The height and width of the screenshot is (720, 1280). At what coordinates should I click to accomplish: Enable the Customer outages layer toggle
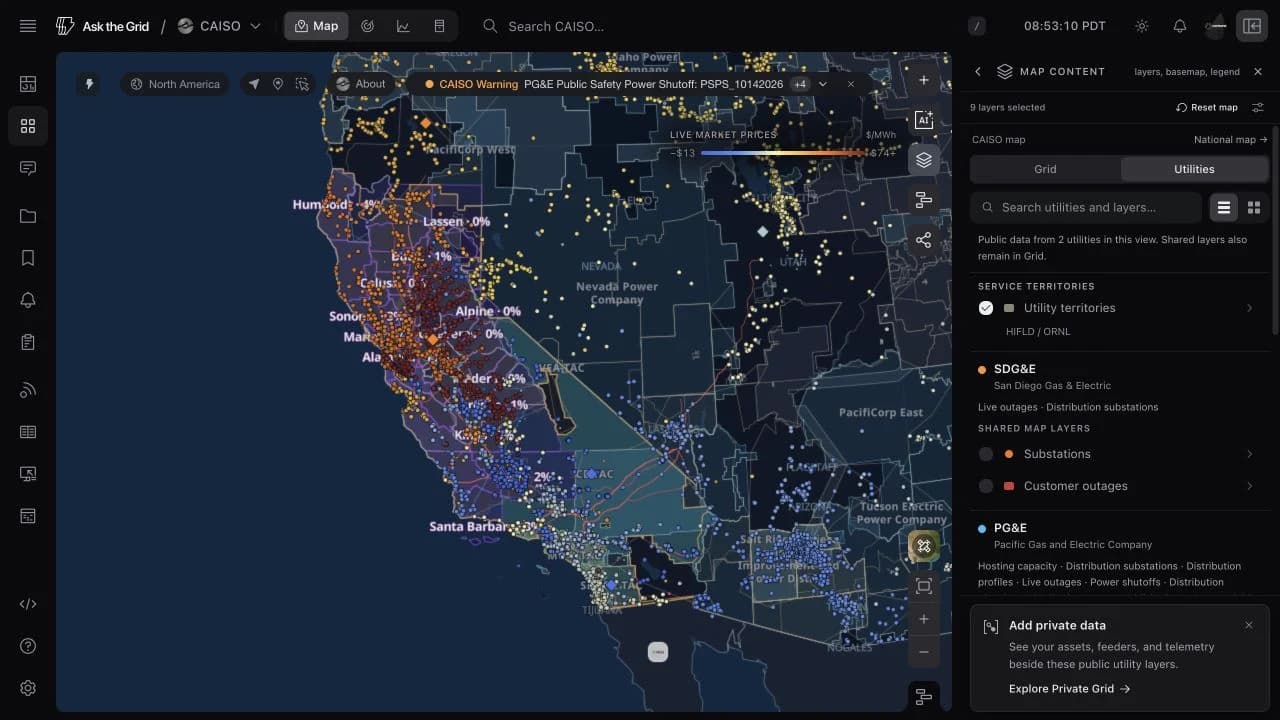(x=986, y=486)
